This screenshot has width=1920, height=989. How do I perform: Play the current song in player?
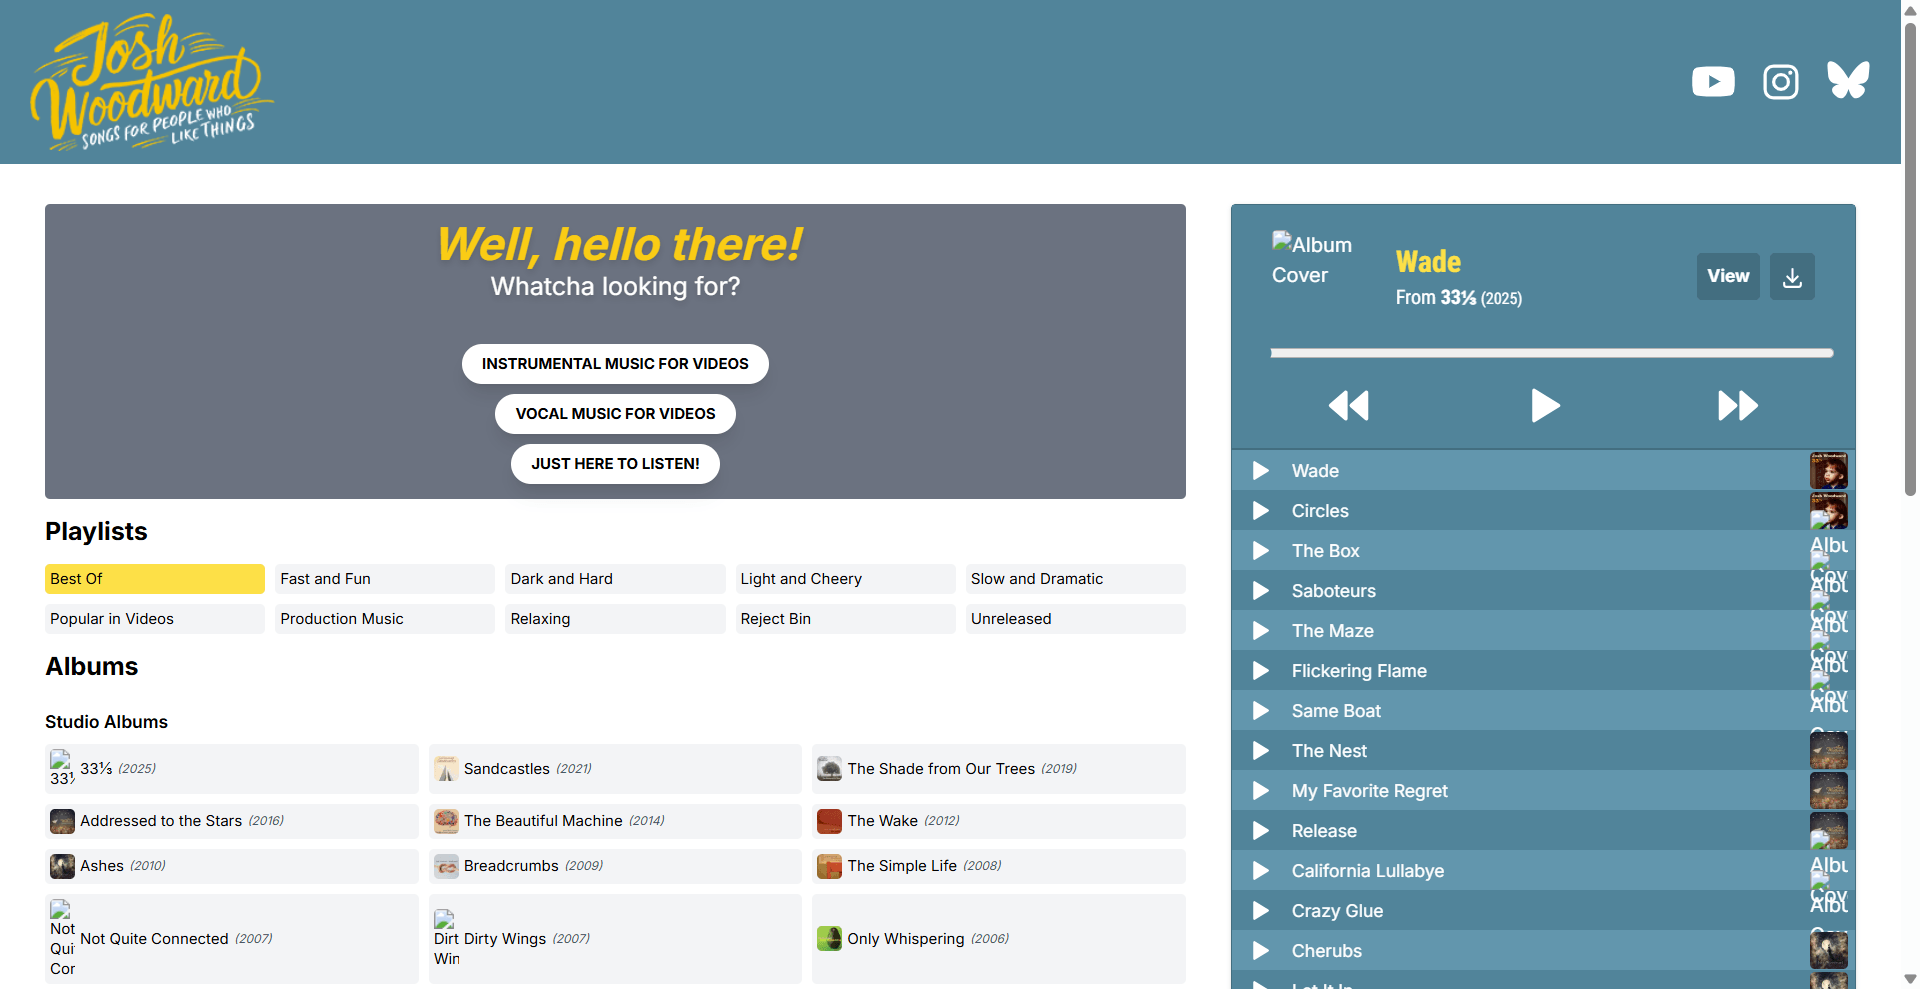[1545, 405]
